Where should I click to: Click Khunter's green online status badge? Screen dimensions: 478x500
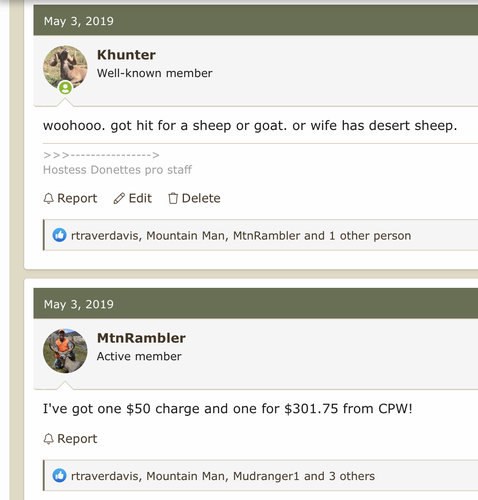point(65,88)
